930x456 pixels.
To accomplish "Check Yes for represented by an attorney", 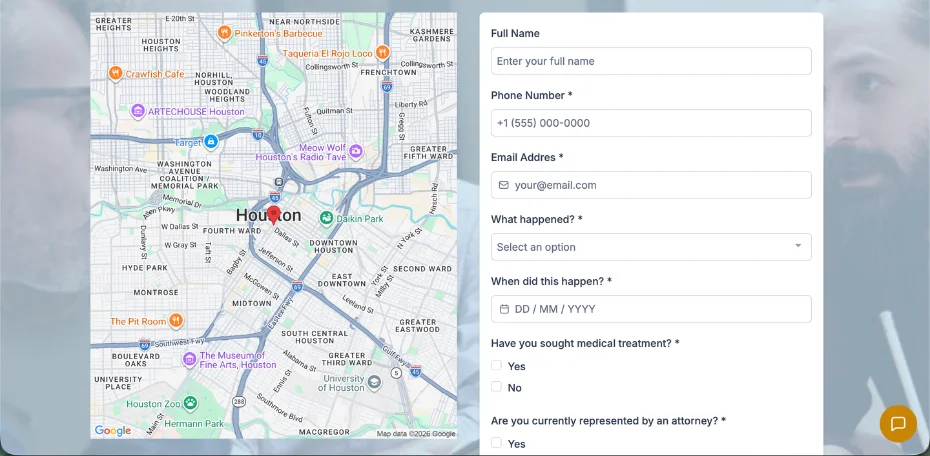I will tap(496, 442).
